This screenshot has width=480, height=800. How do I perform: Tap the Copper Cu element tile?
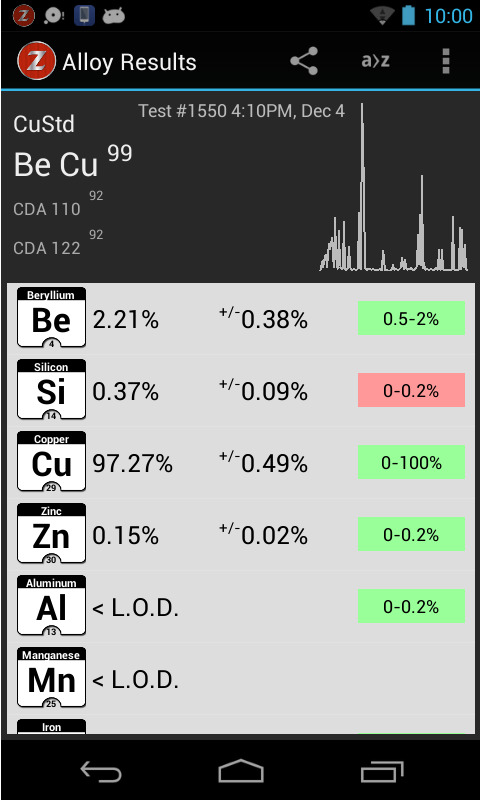click(x=51, y=461)
